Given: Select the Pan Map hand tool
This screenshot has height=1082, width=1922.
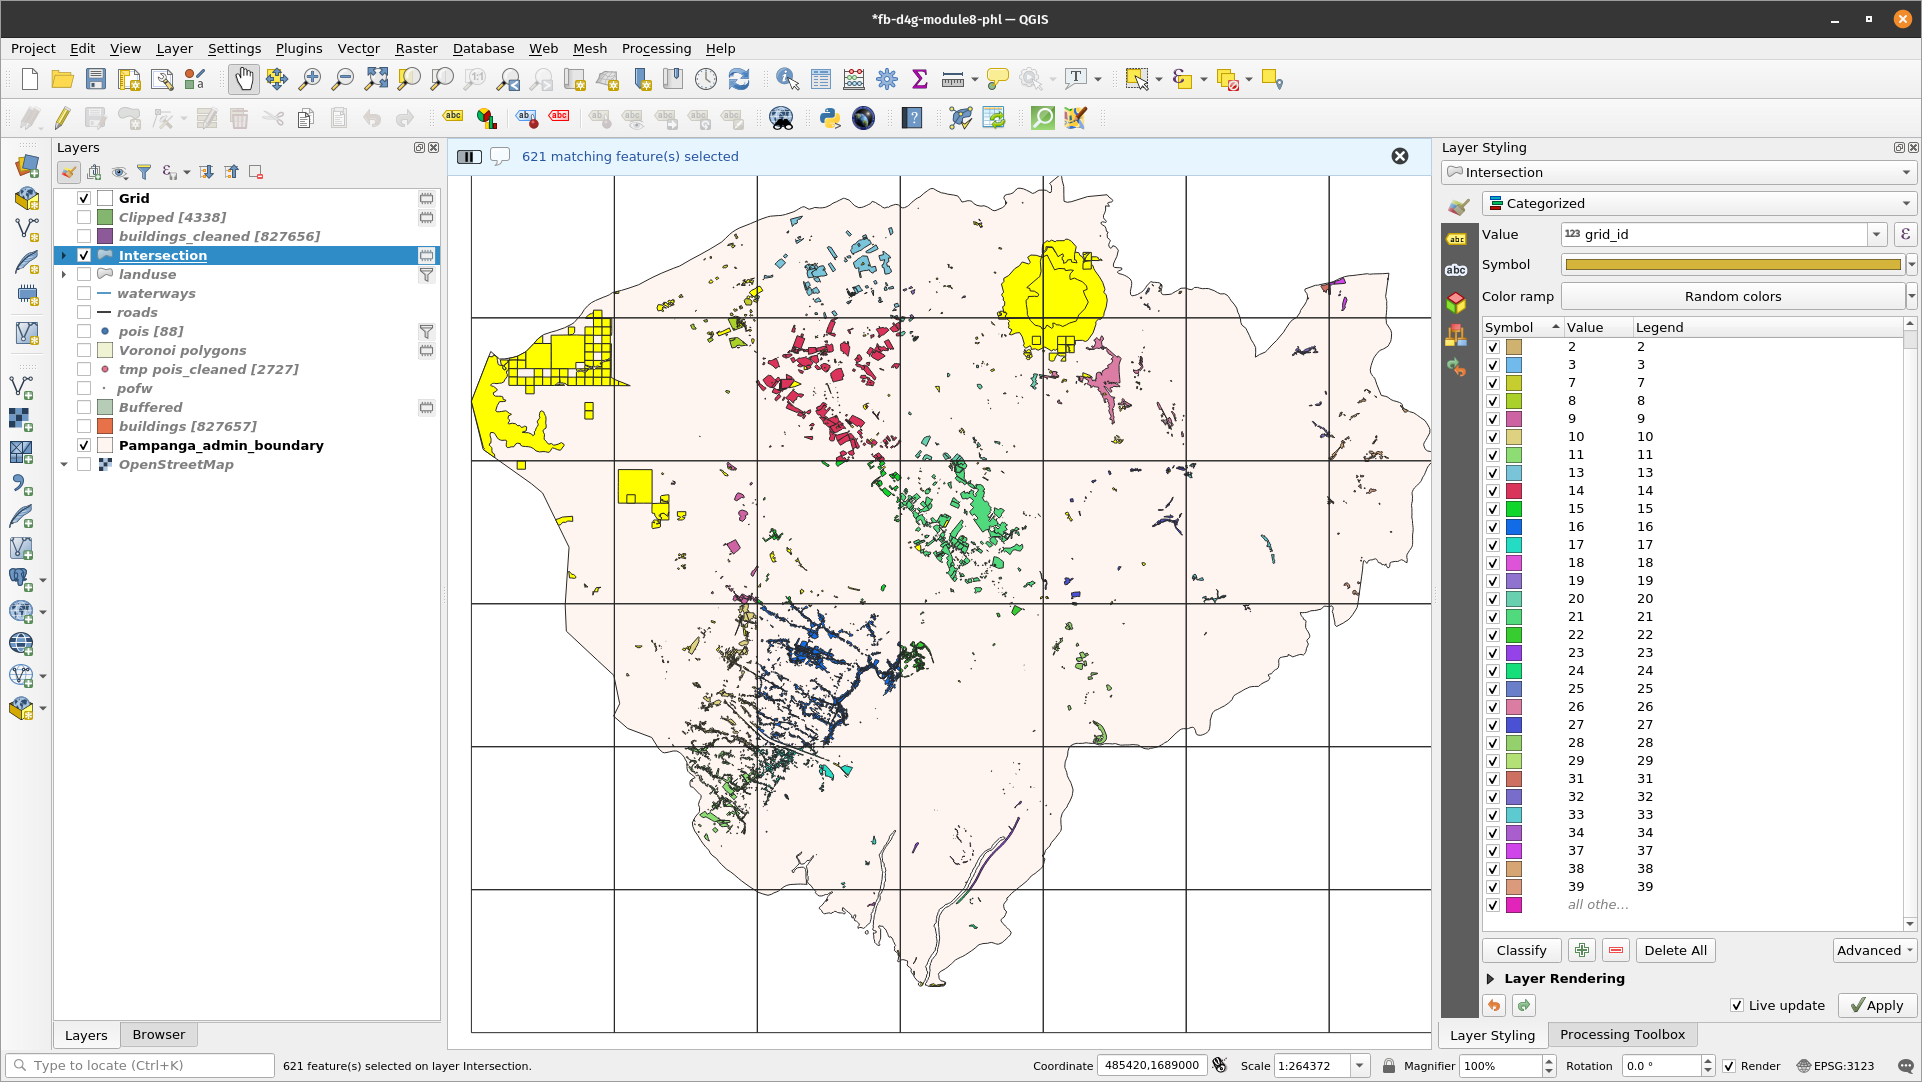Looking at the screenshot, I should pos(243,80).
